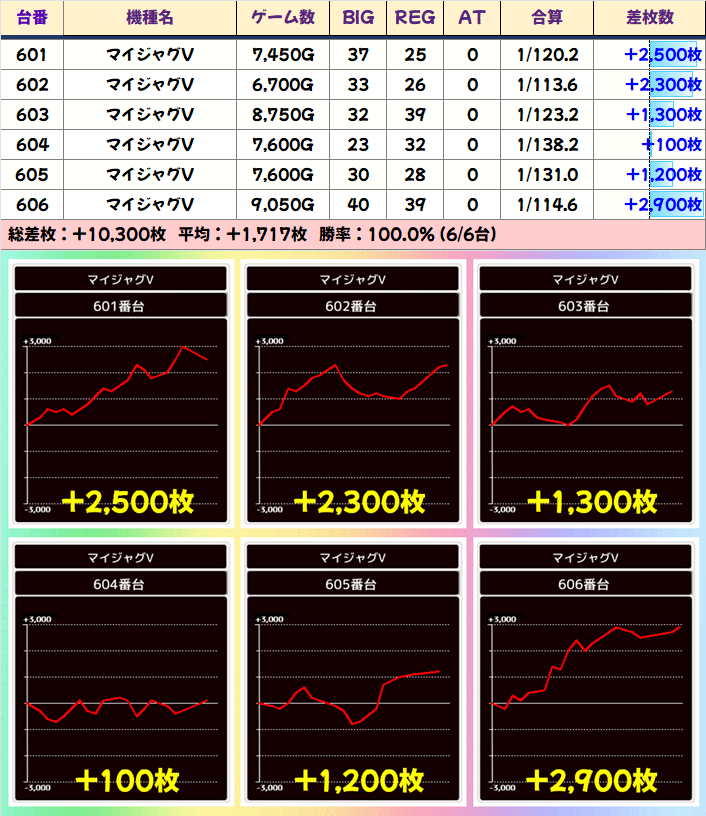Image resolution: width=706 pixels, height=816 pixels.
Task: Click the 606番台 title label
Action: (587, 584)
